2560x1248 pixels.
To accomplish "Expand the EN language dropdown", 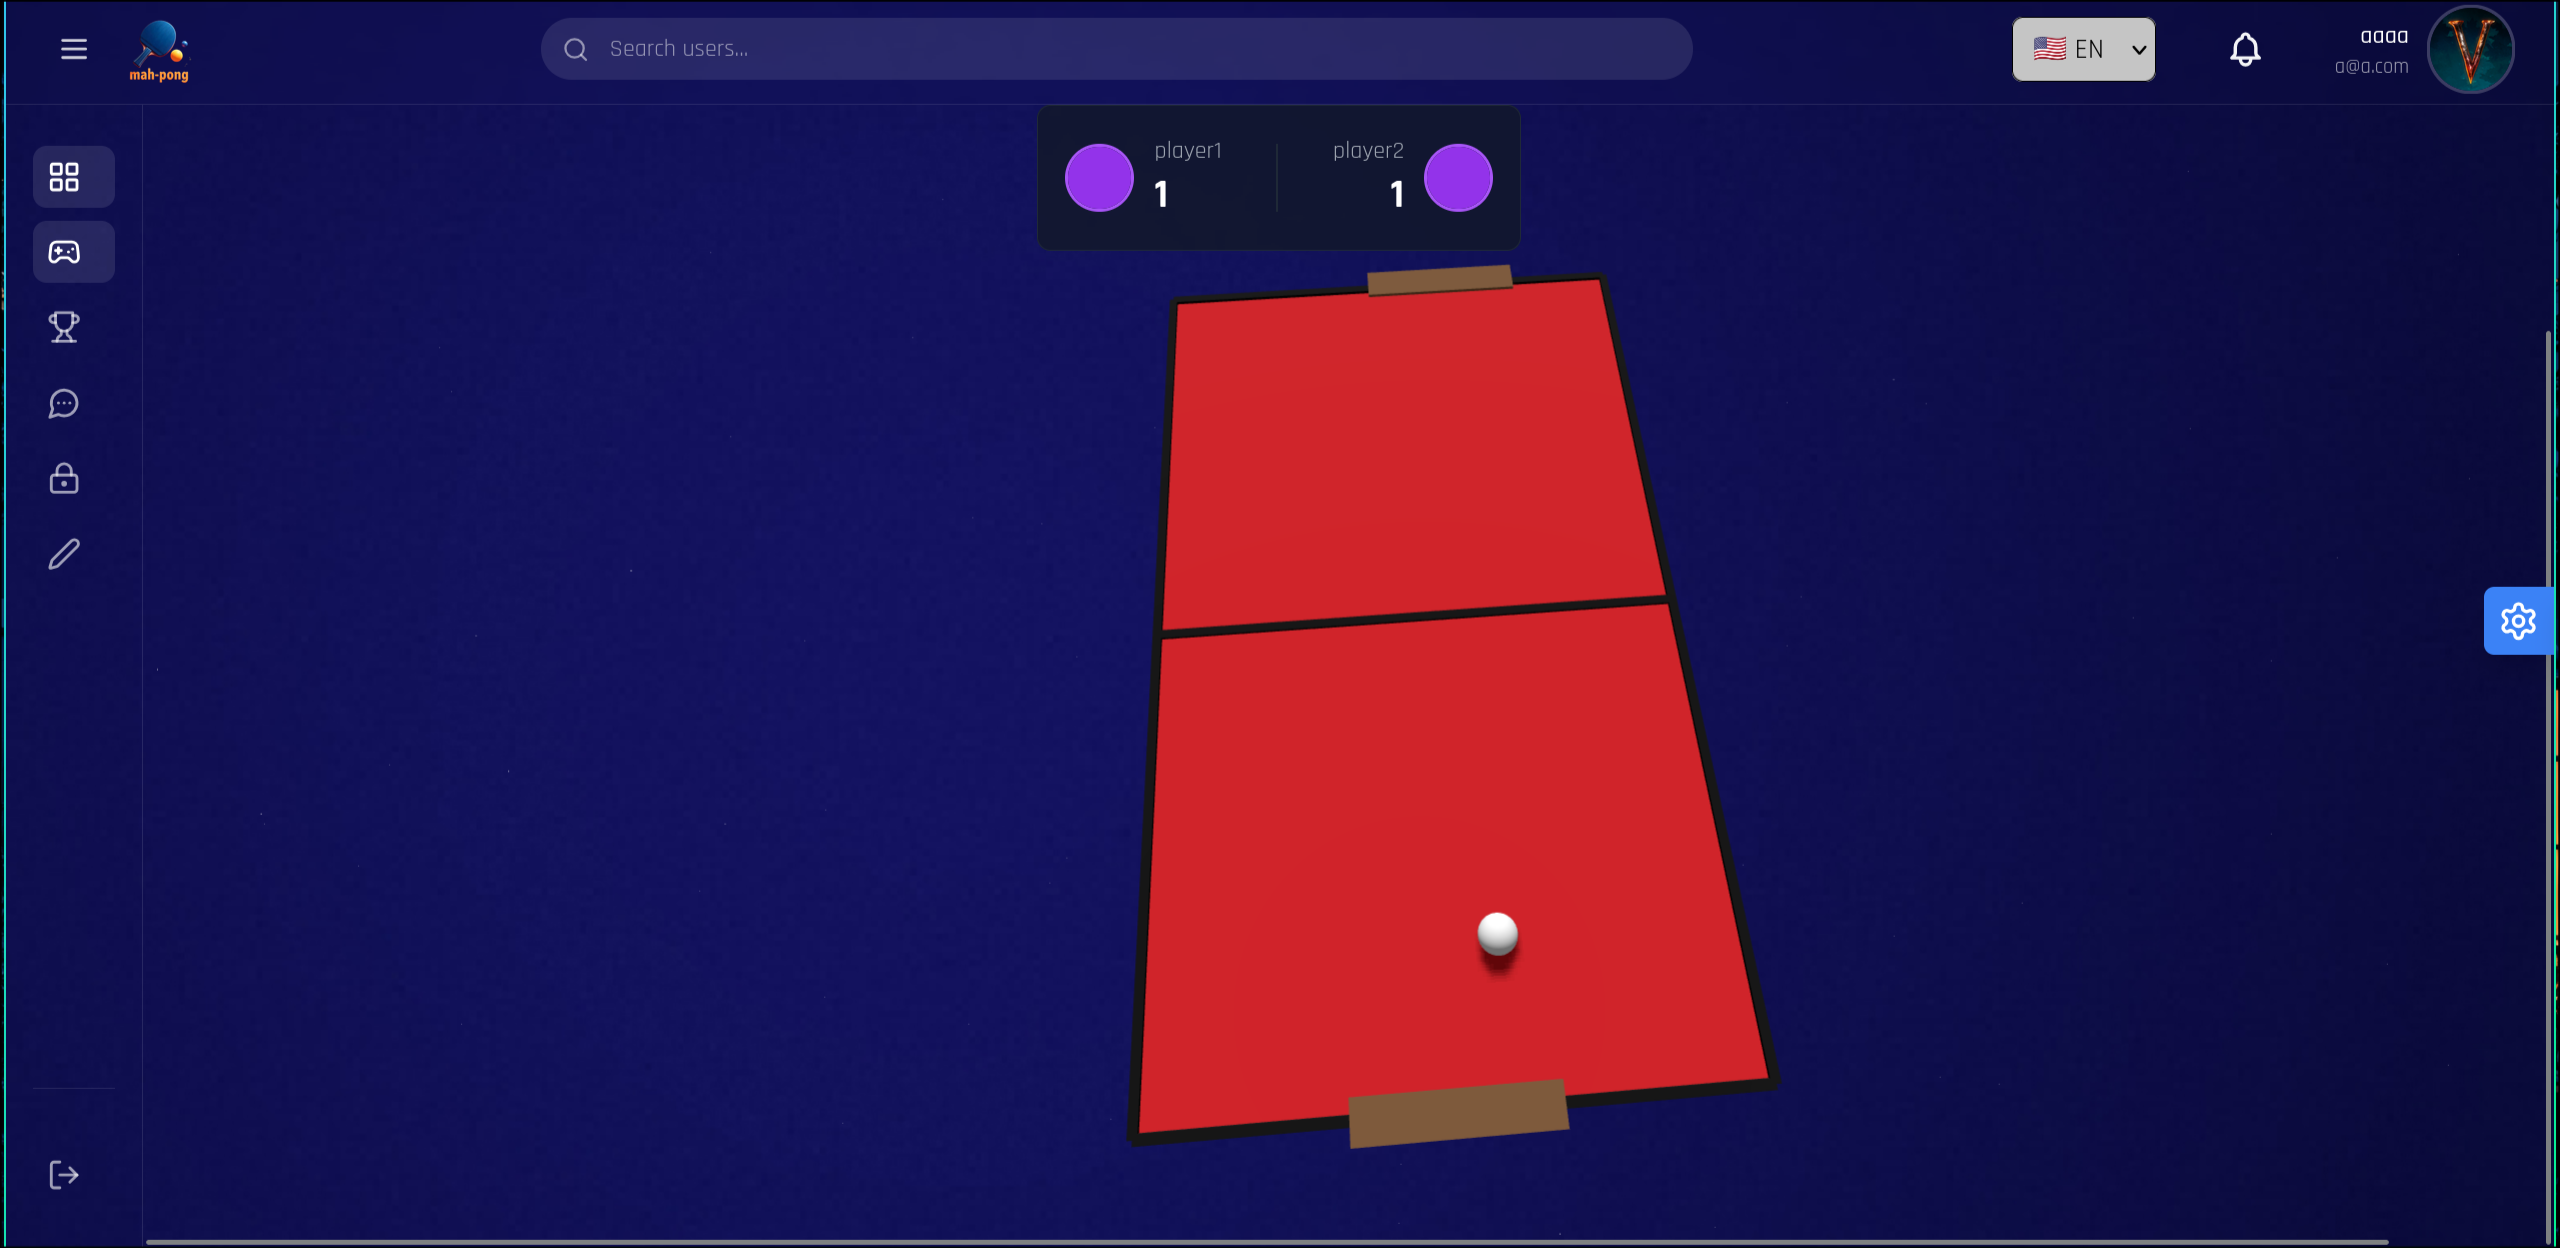I will tap(2083, 49).
